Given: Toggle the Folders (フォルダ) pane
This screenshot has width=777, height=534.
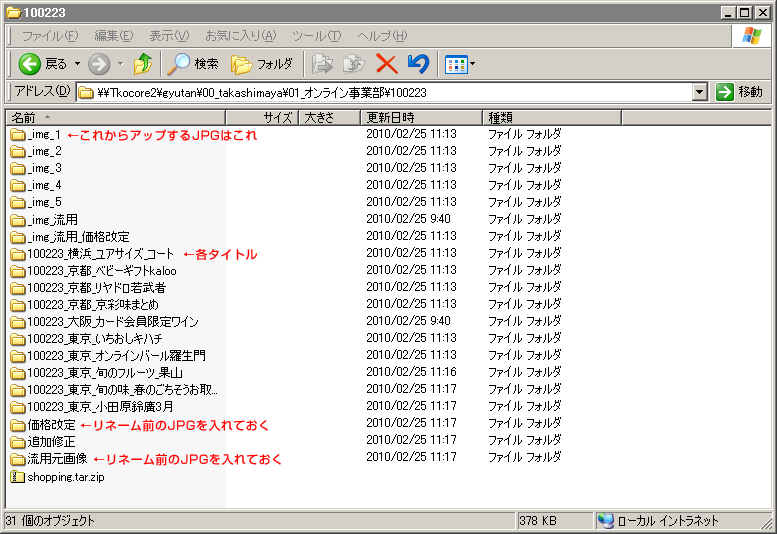Looking at the screenshot, I should (262, 64).
